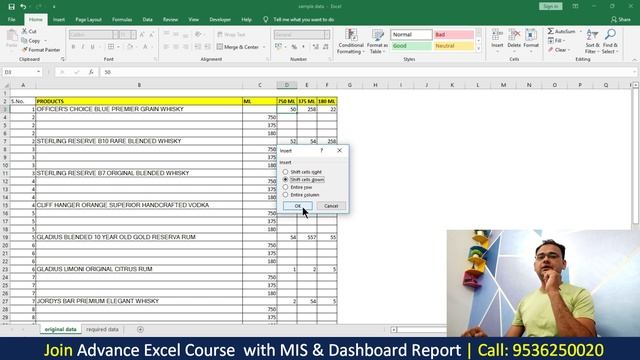Click the PRODUCTS header cell

139,101
